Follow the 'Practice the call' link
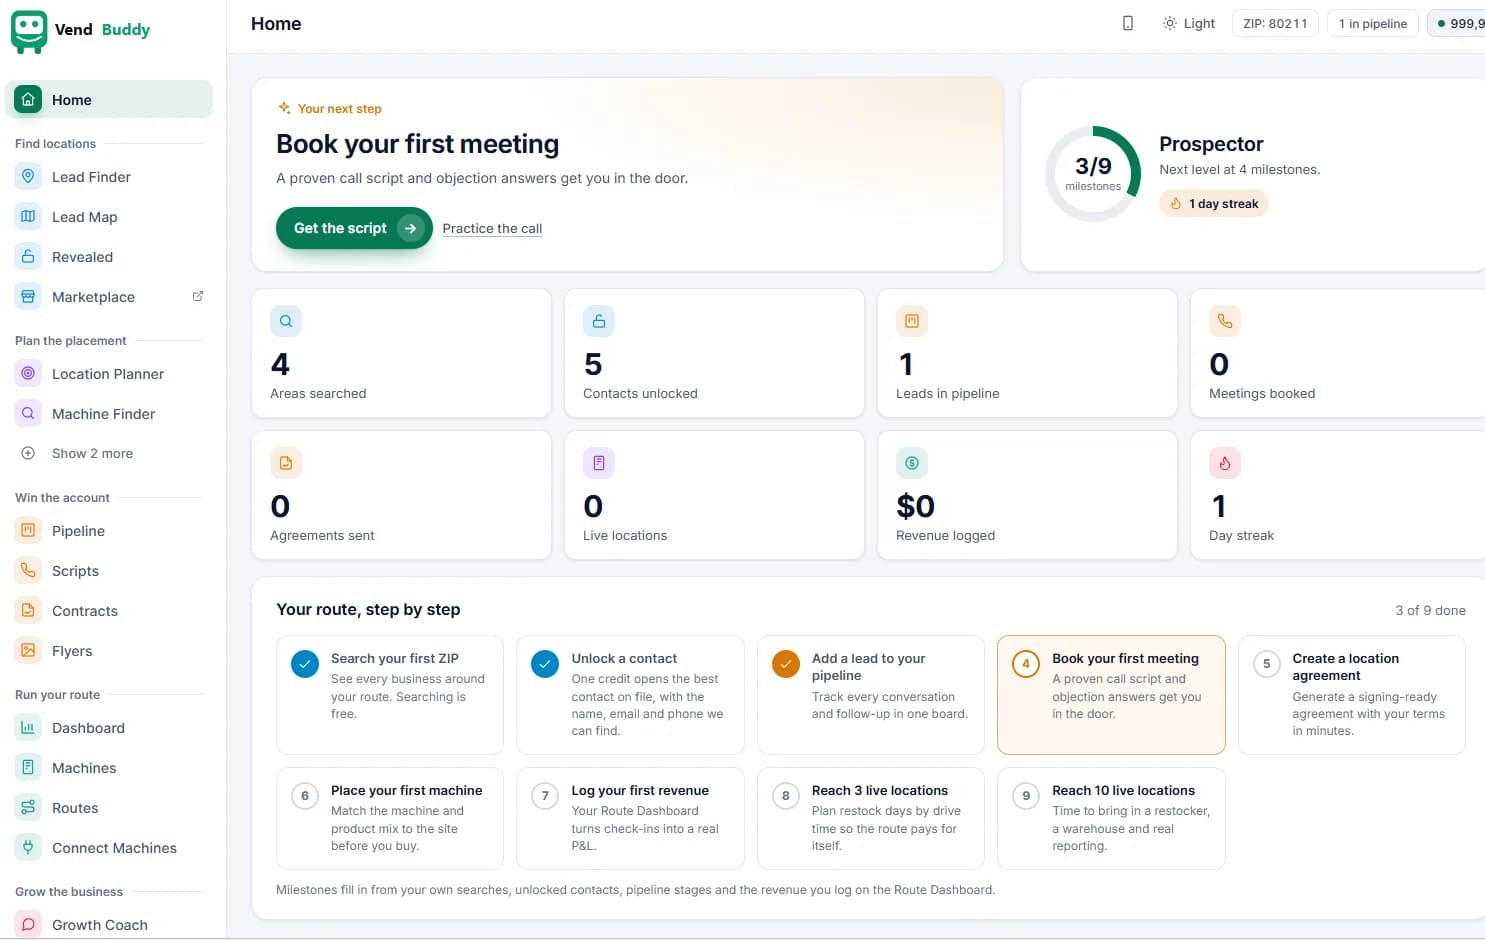The width and height of the screenshot is (1485, 940). [492, 229]
